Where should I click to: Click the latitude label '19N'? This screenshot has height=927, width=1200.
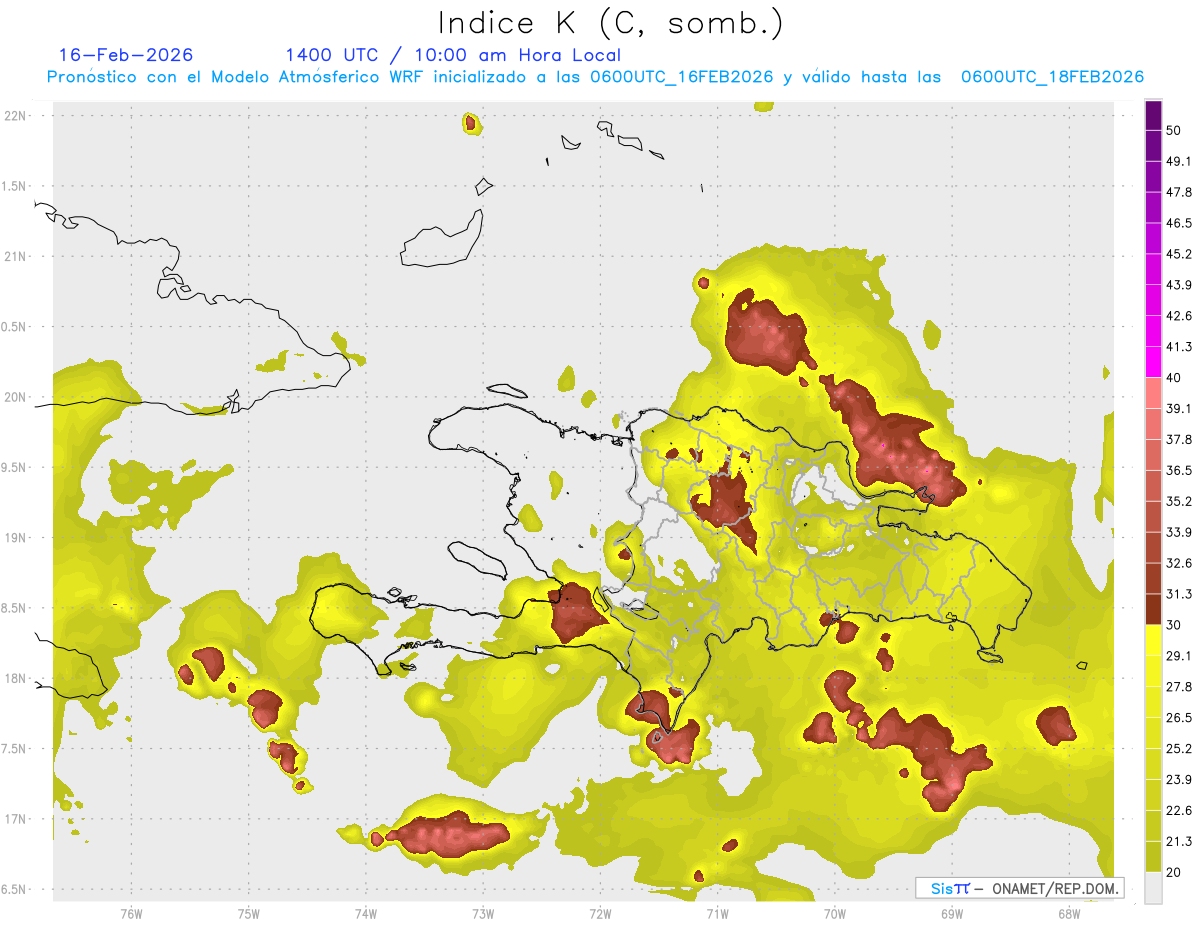point(16,538)
